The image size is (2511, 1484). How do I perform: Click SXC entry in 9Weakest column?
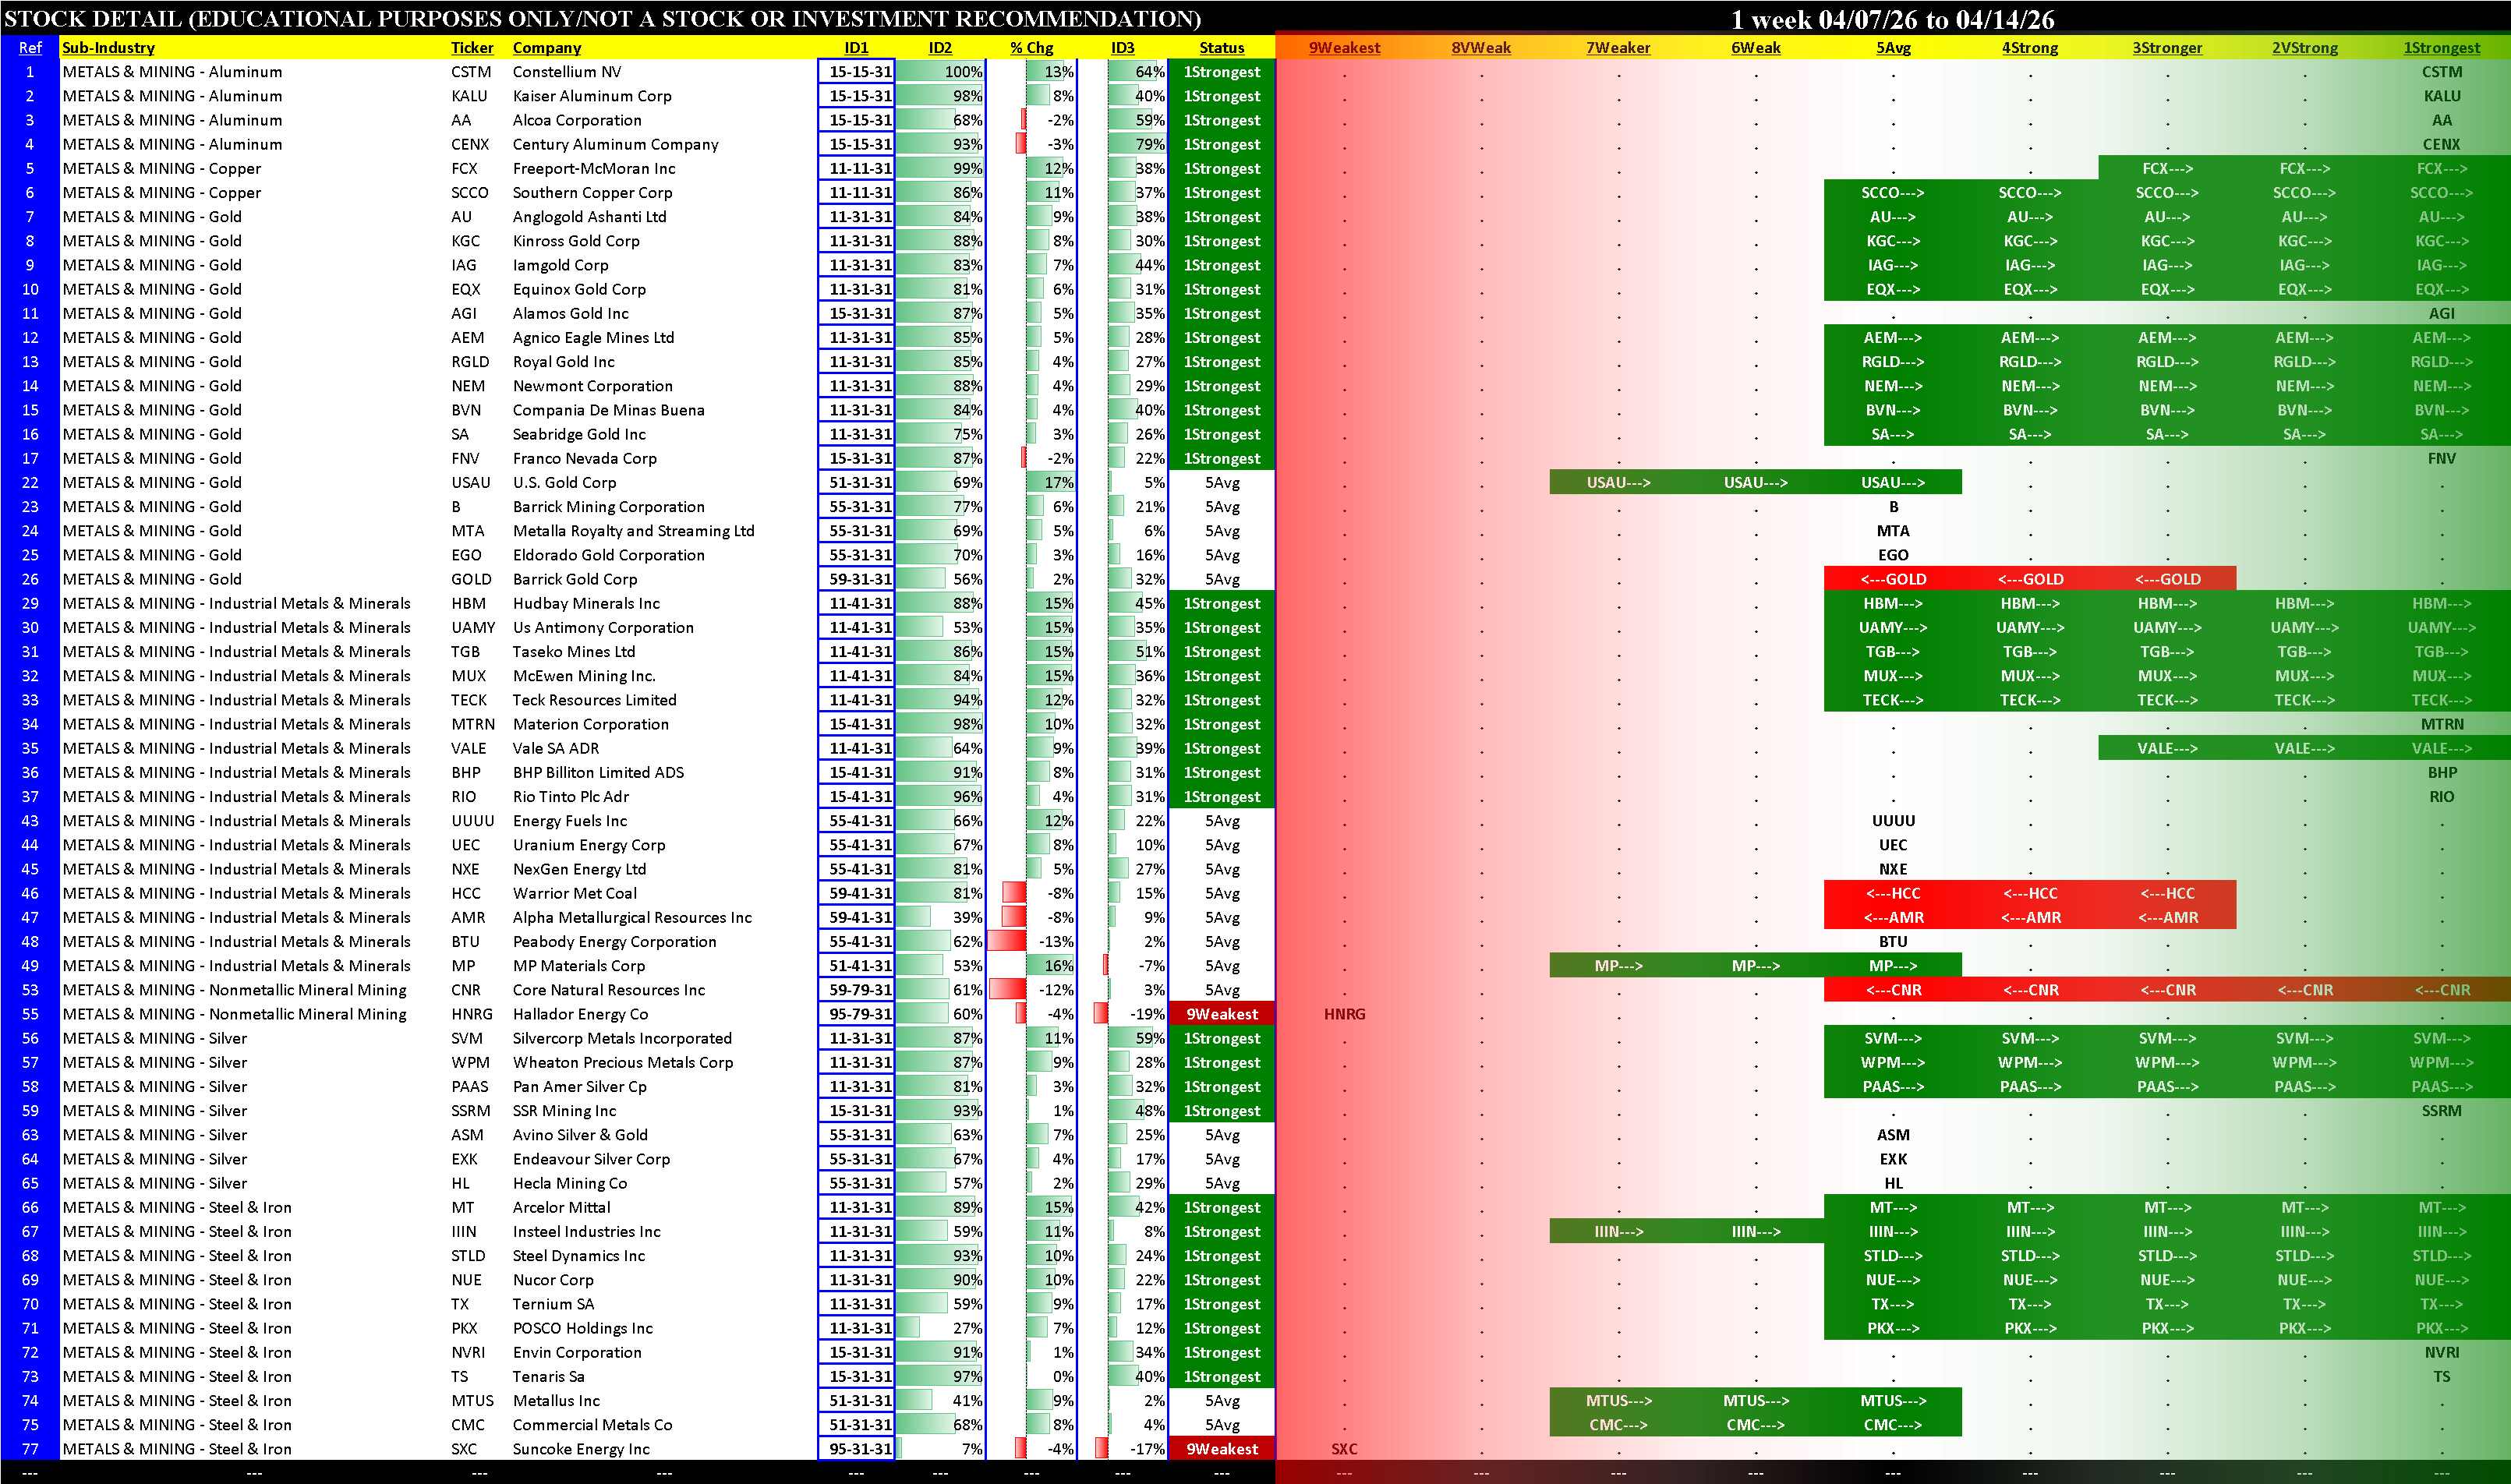click(x=1344, y=1449)
